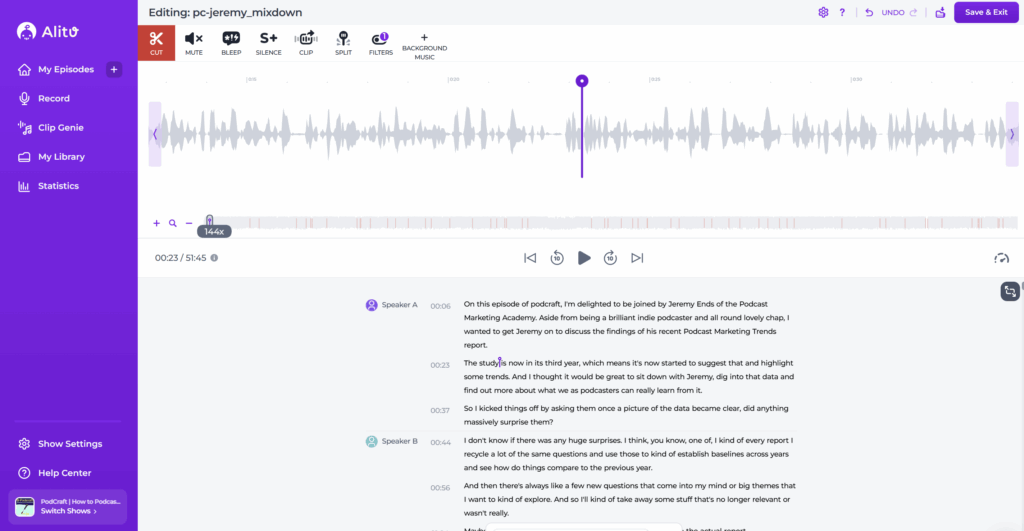Open Show Settings
The width and height of the screenshot is (1024, 531).
(x=60, y=443)
